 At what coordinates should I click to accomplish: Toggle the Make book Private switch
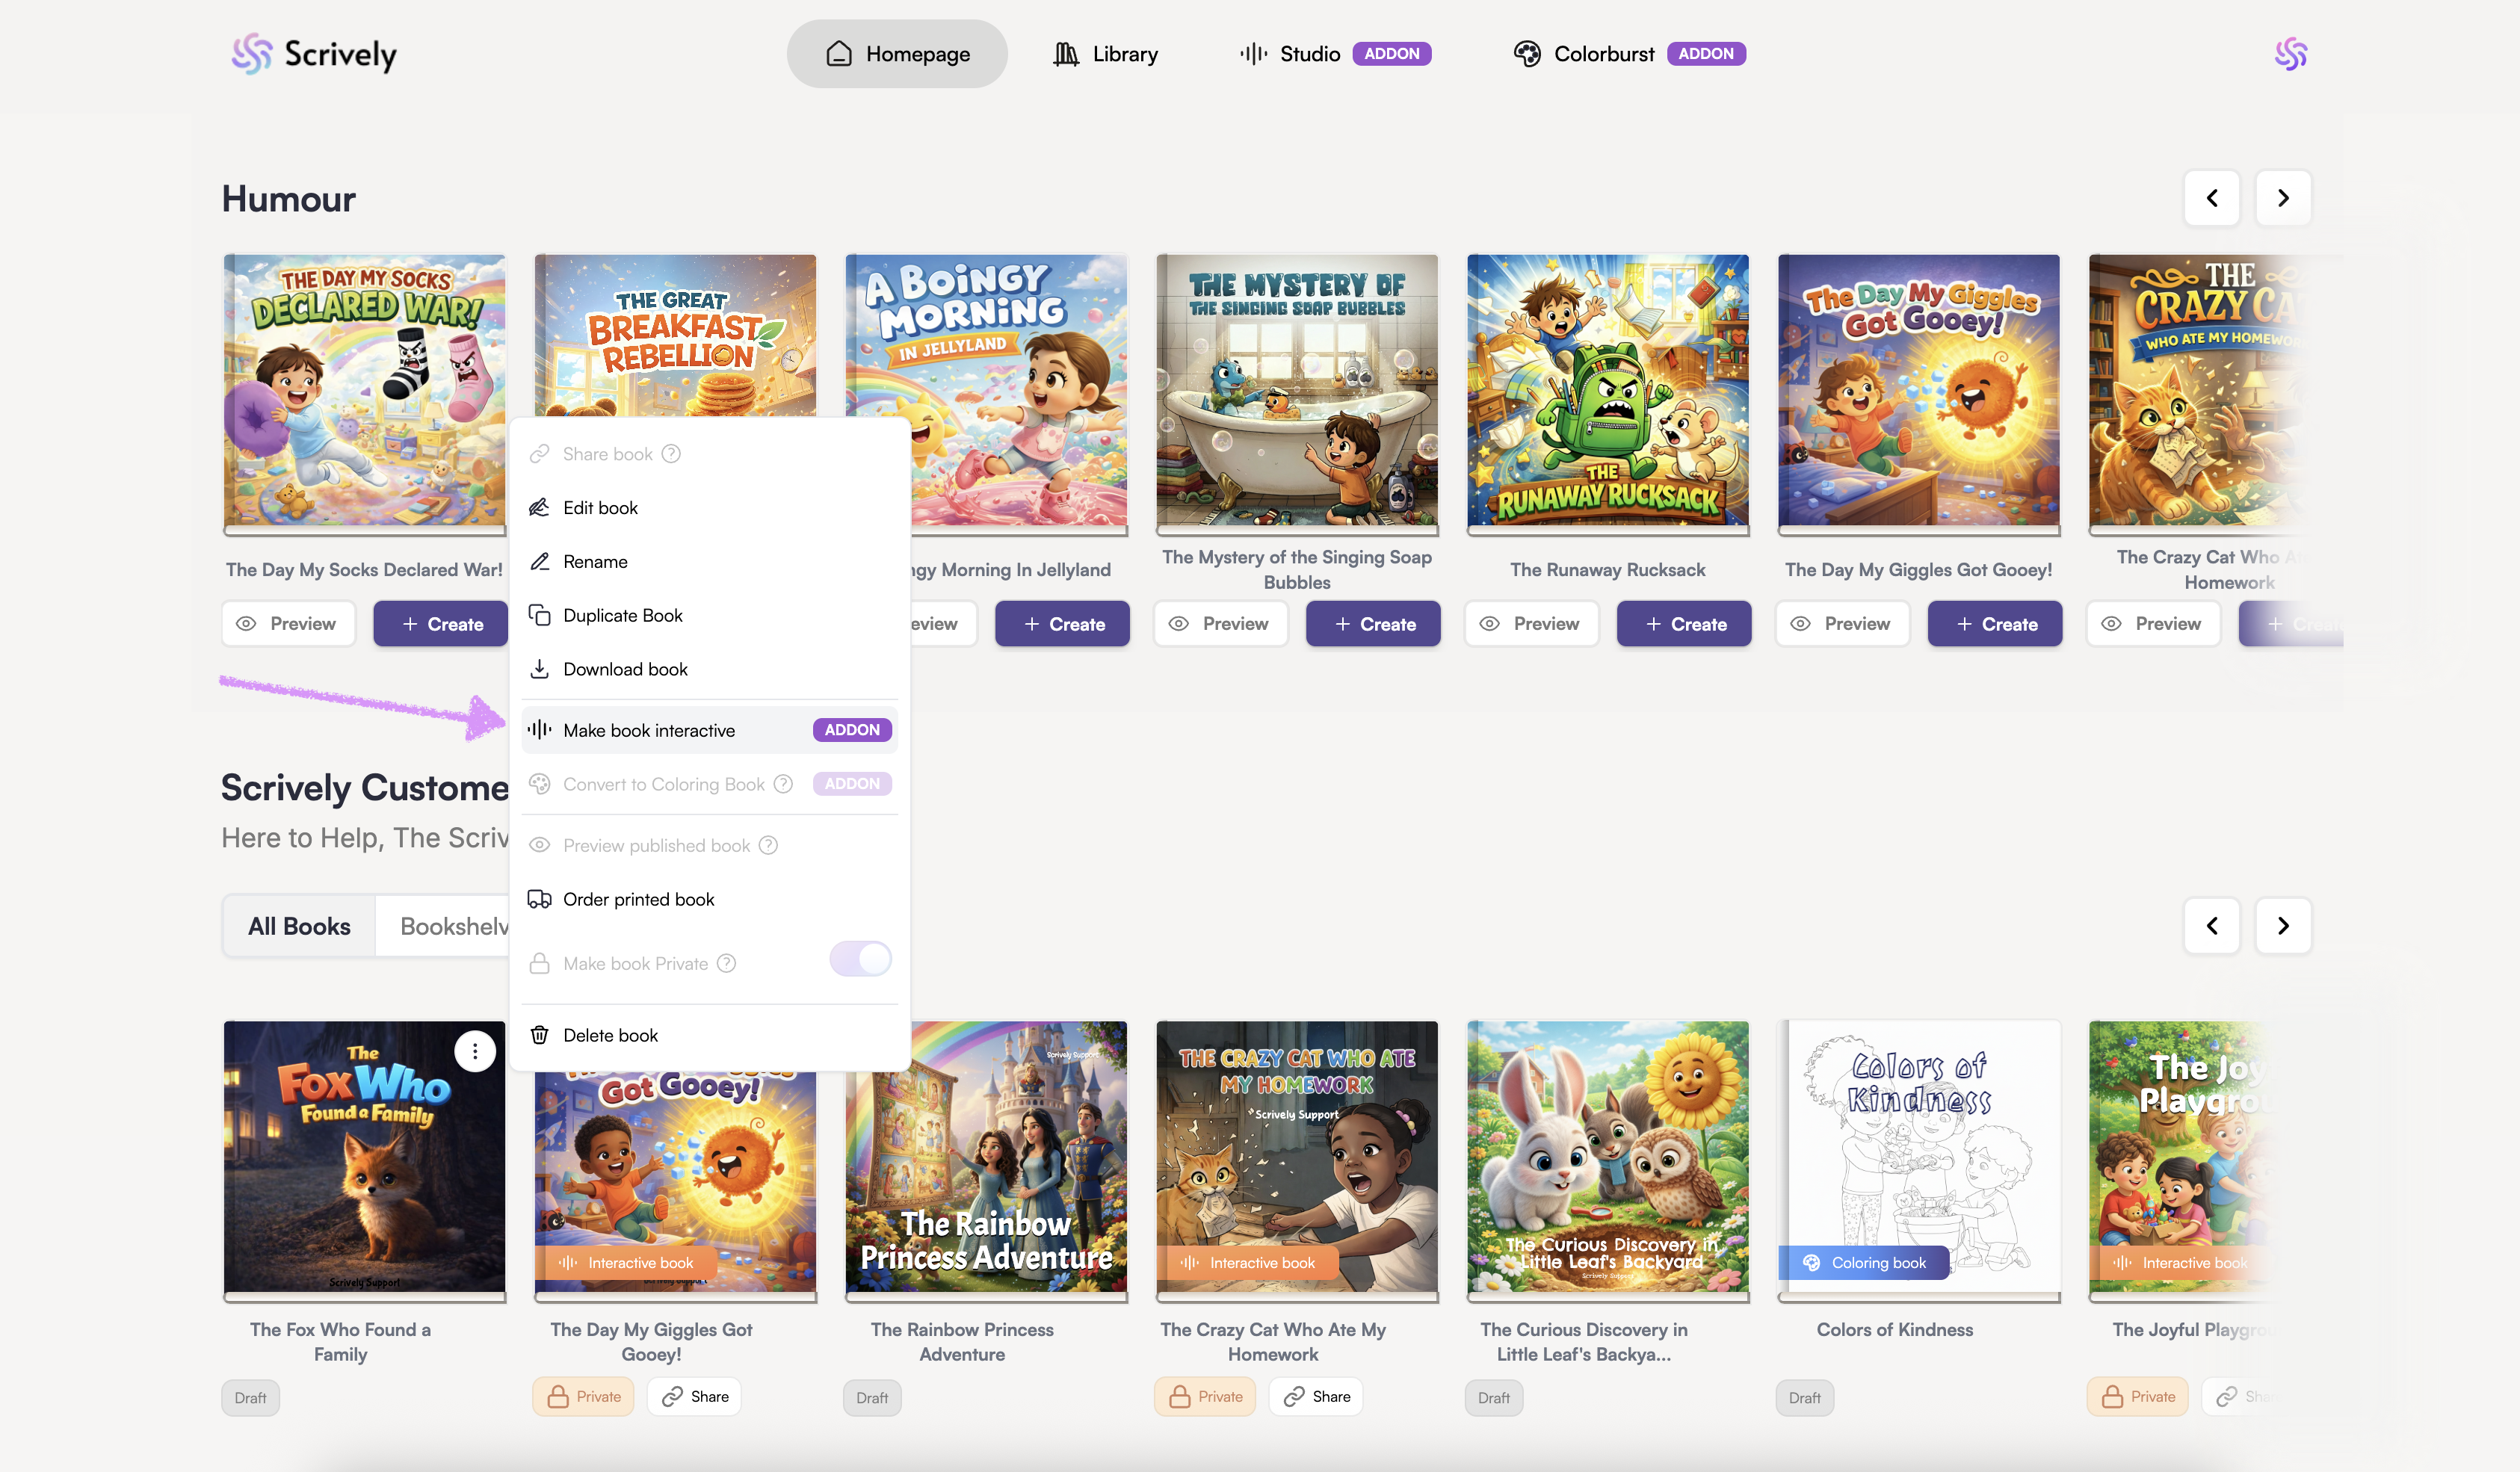click(860, 960)
